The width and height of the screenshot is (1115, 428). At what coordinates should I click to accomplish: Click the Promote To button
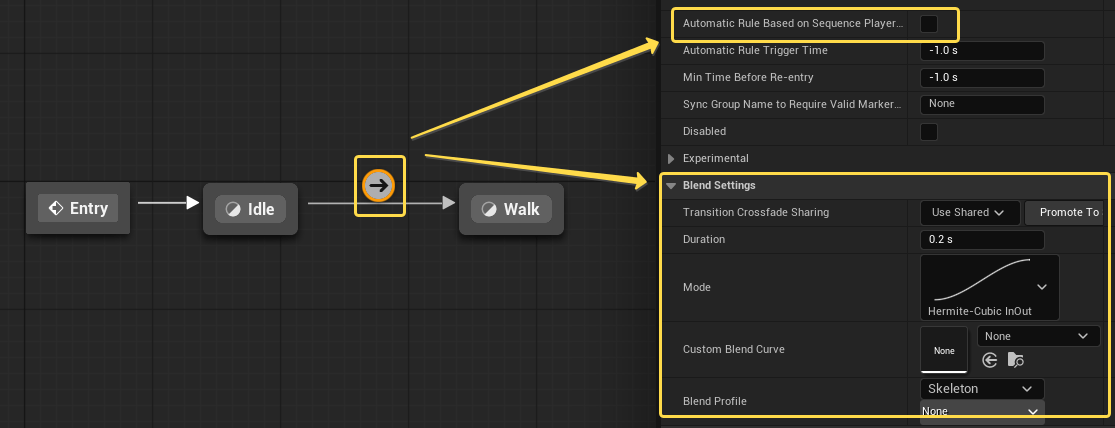(1068, 212)
